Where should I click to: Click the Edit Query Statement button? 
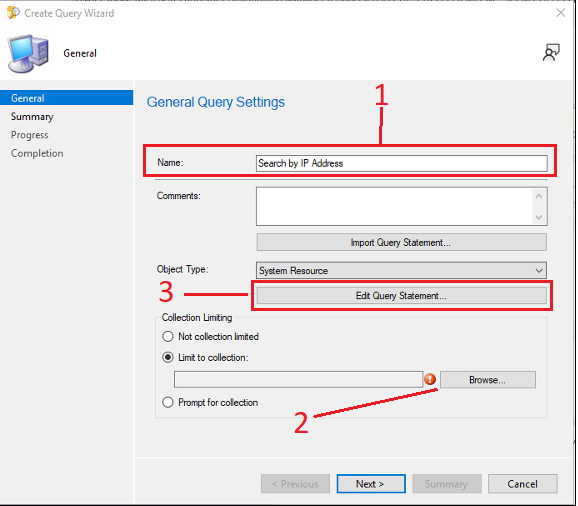pyautogui.click(x=401, y=296)
